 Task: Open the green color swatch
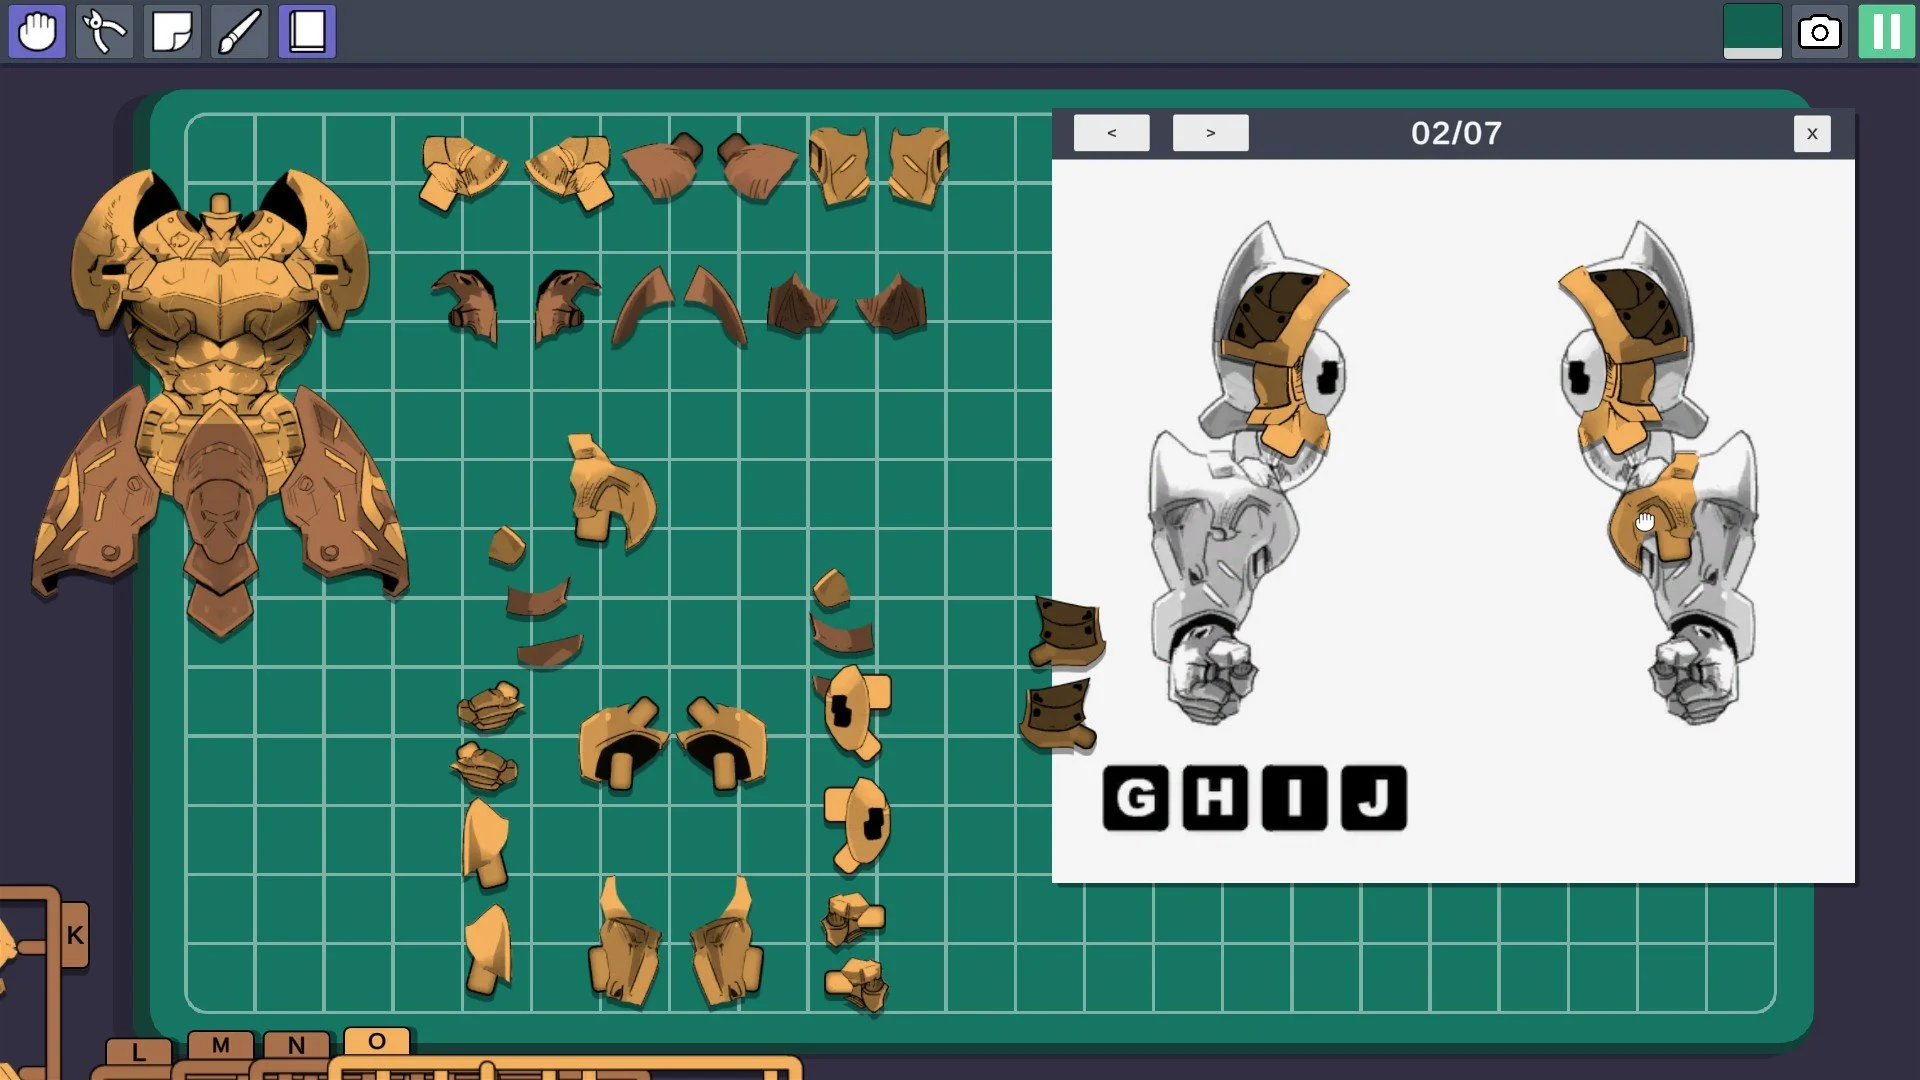click(1751, 31)
